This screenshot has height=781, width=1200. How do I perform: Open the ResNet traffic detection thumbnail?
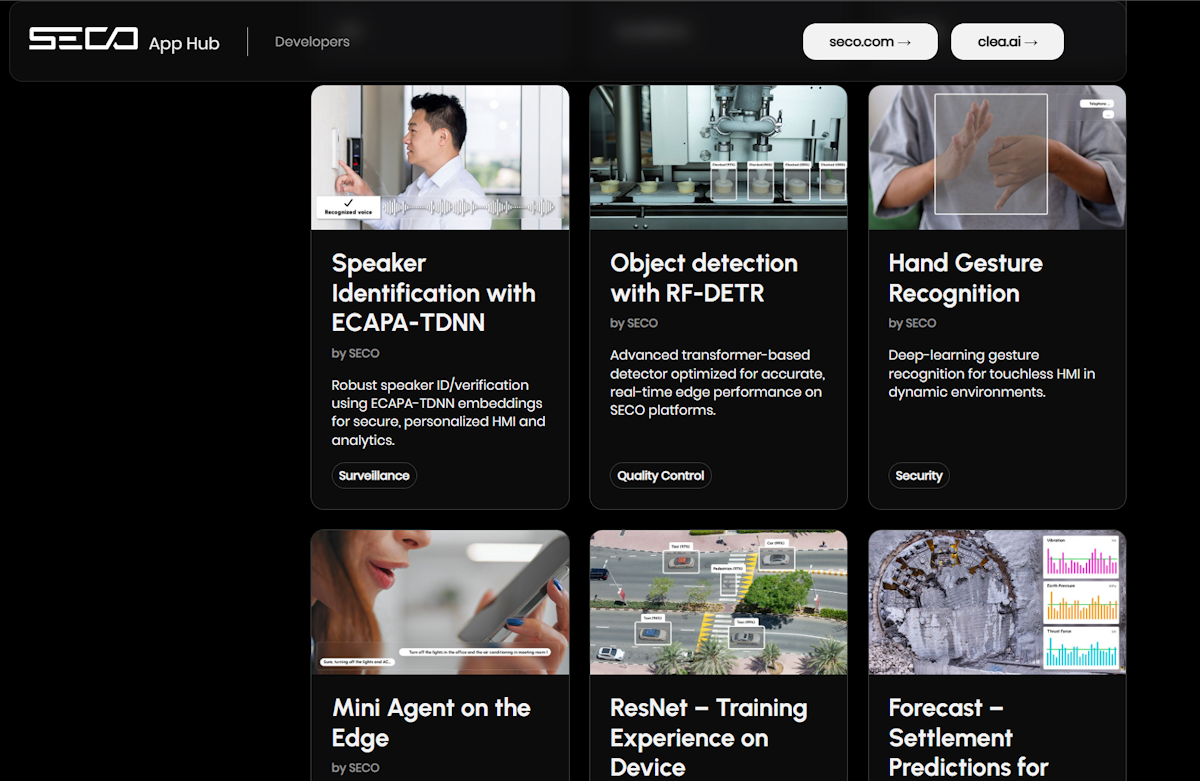pyautogui.click(x=718, y=602)
